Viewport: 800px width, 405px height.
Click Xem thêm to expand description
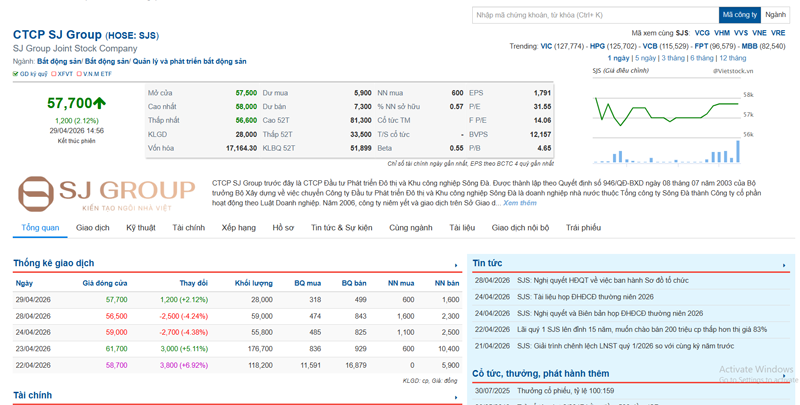point(520,203)
